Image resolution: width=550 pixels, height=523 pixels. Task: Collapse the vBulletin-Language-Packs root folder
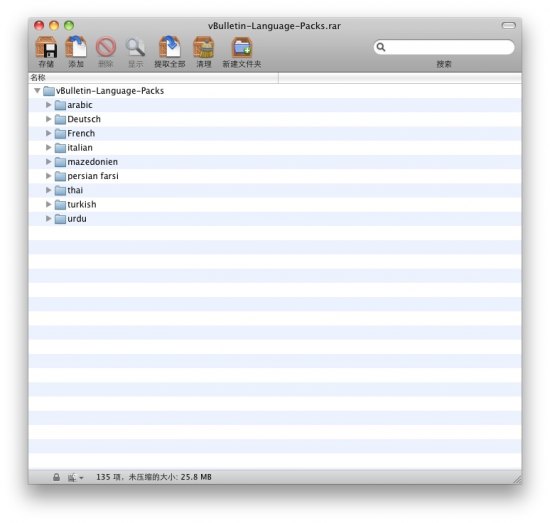click(x=37, y=90)
